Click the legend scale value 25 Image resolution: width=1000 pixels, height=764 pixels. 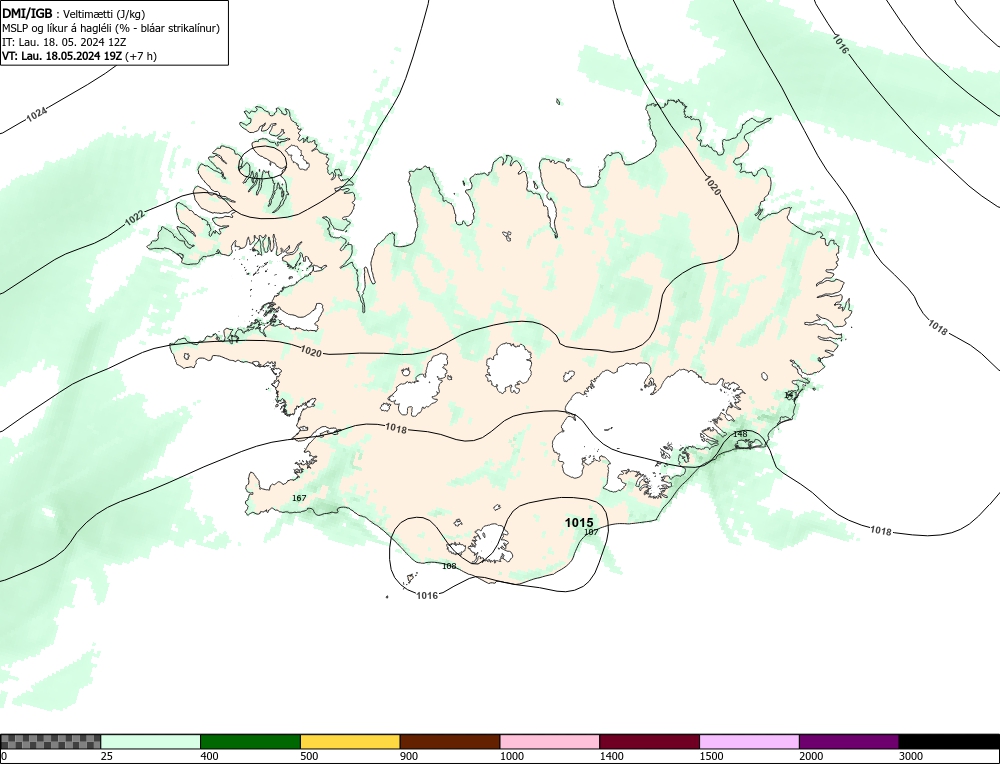(x=107, y=756)
